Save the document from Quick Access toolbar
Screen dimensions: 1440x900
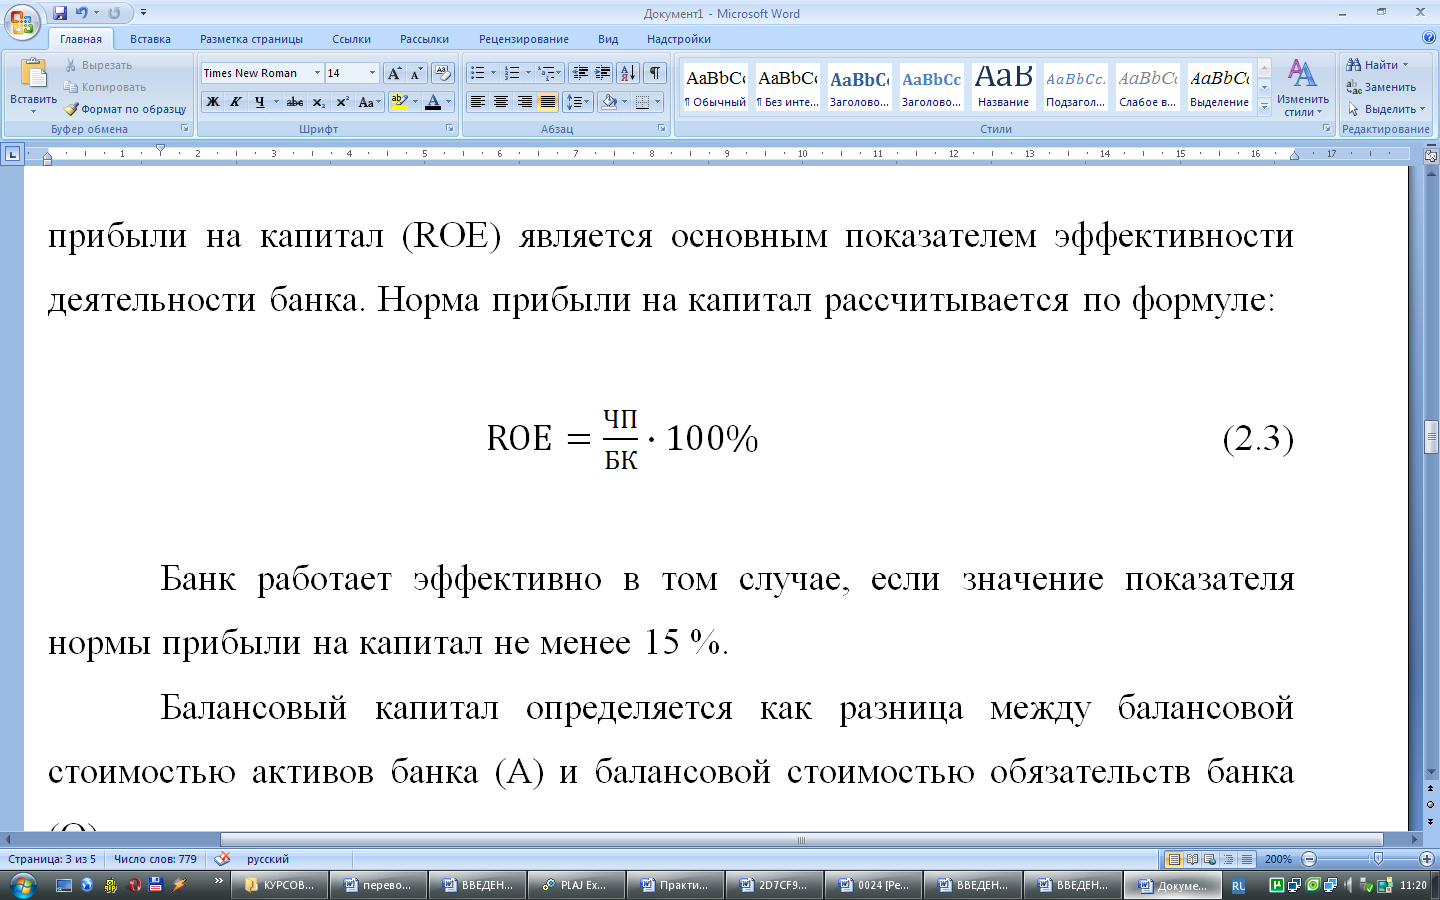(x=60, y=13)
